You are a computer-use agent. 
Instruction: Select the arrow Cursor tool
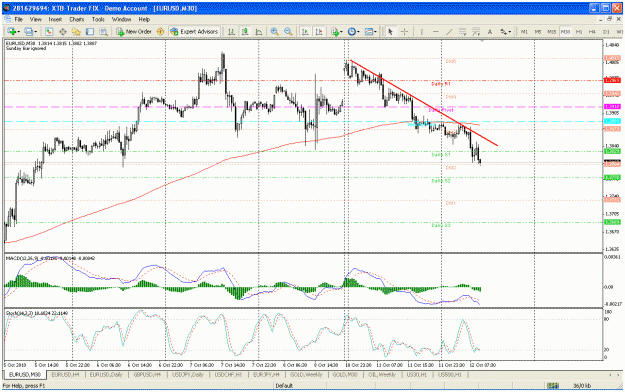pos(390,32)
